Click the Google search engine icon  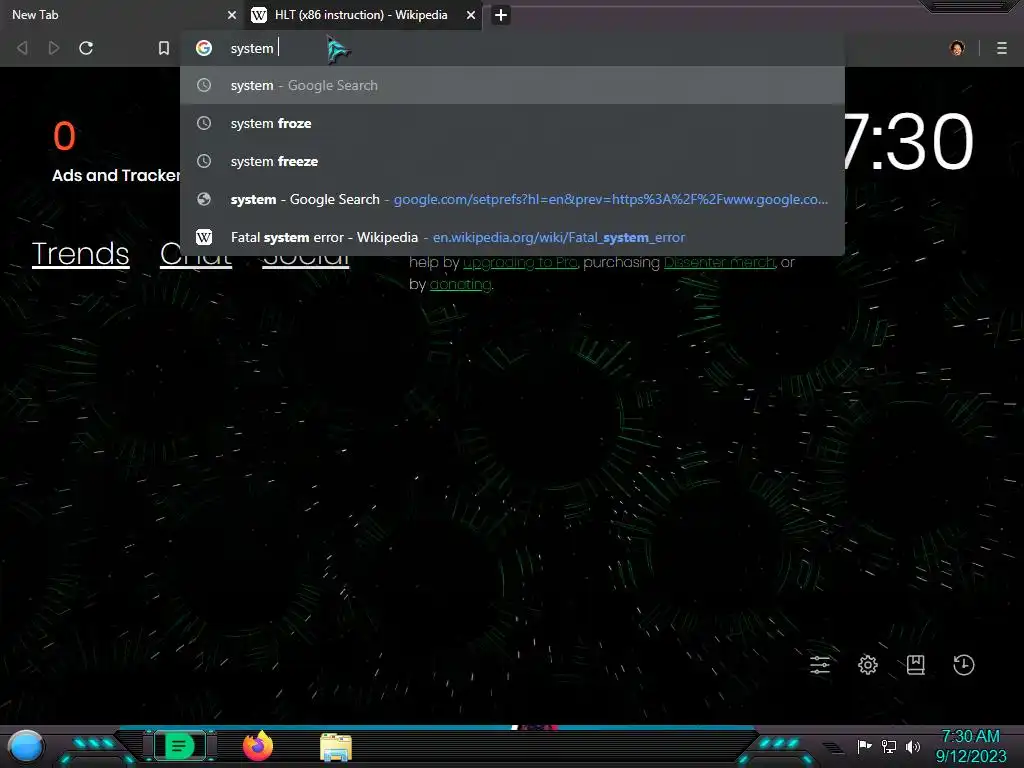click(204, 48)
